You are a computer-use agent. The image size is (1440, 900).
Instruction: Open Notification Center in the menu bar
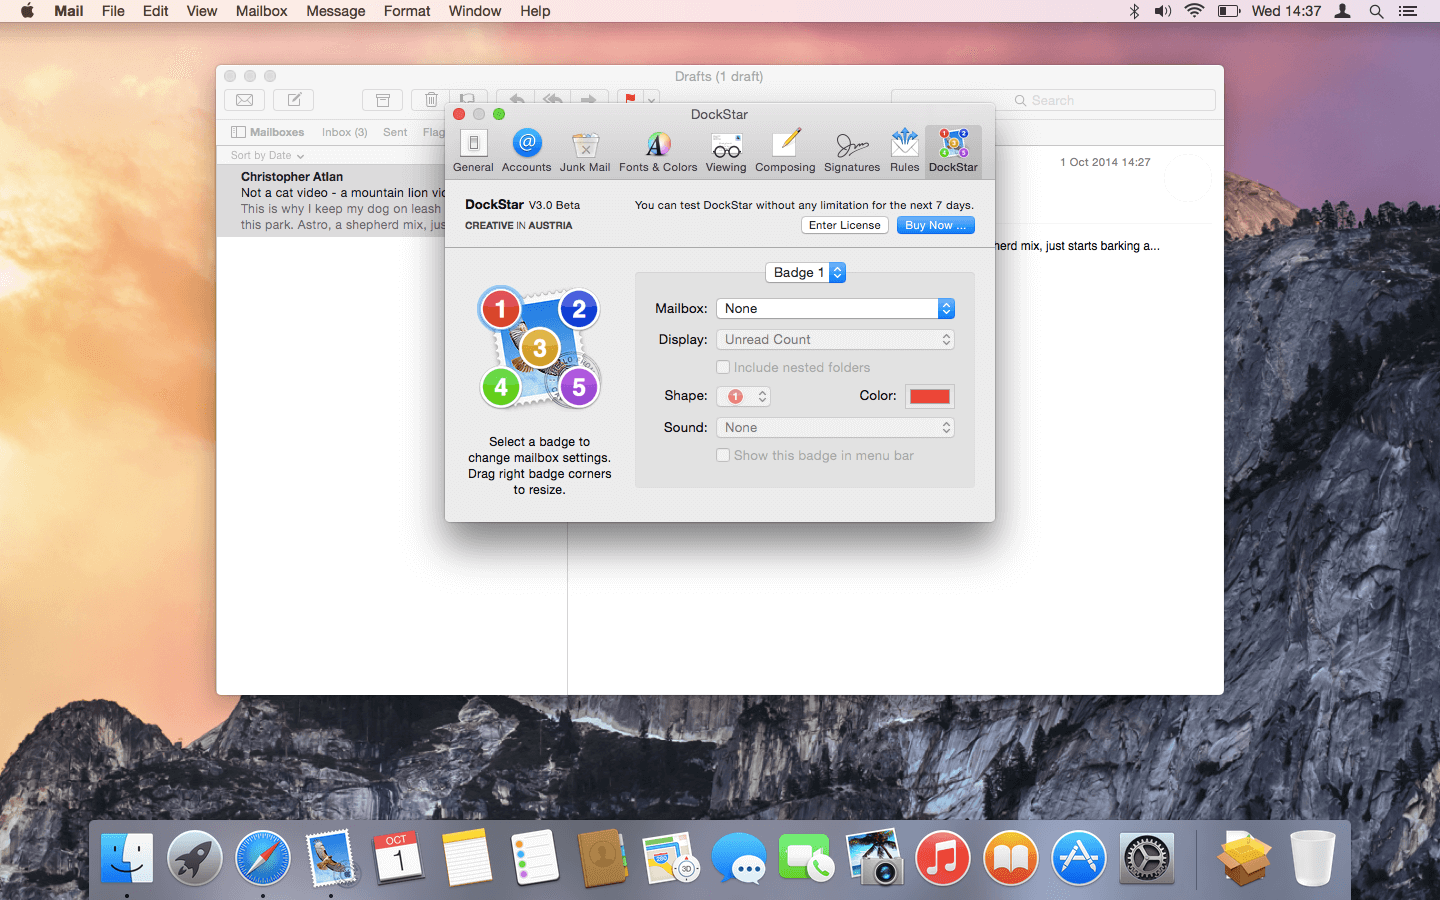[1408, 11]
